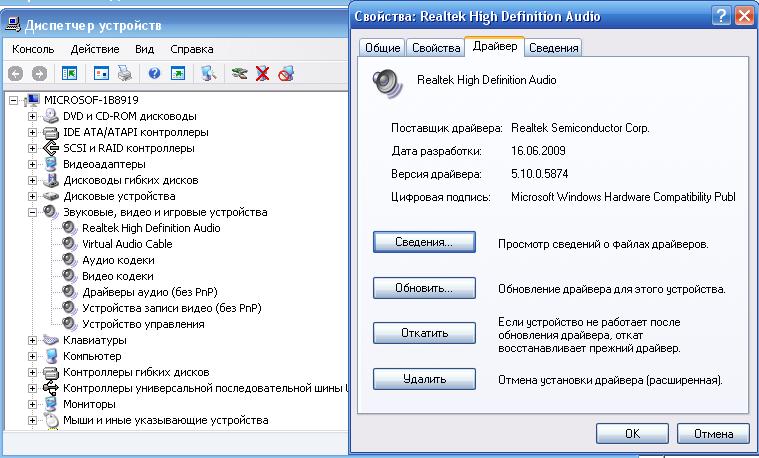
Task: Open the Help question-mark icon
Action: [x=154, y=74]
